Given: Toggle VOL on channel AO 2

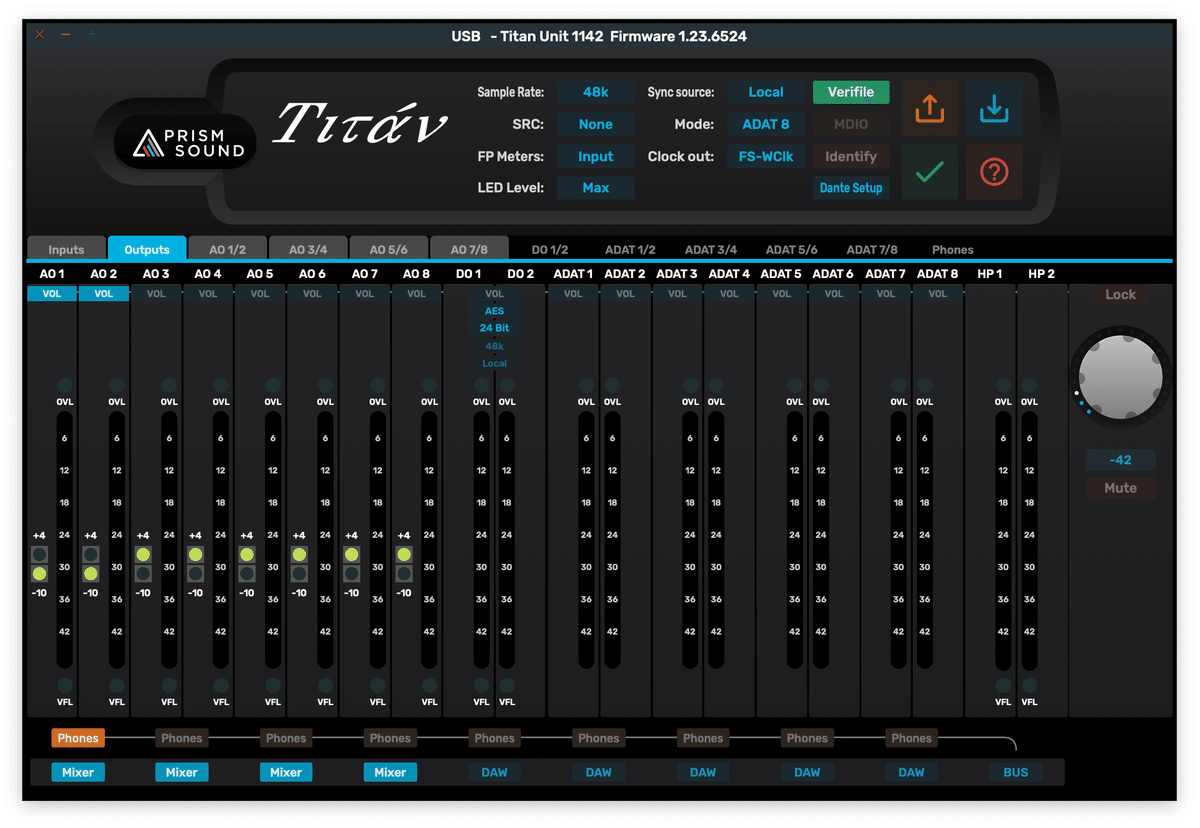Looking at the screenshot, I should pyautogui.click(x=104, y=294).
